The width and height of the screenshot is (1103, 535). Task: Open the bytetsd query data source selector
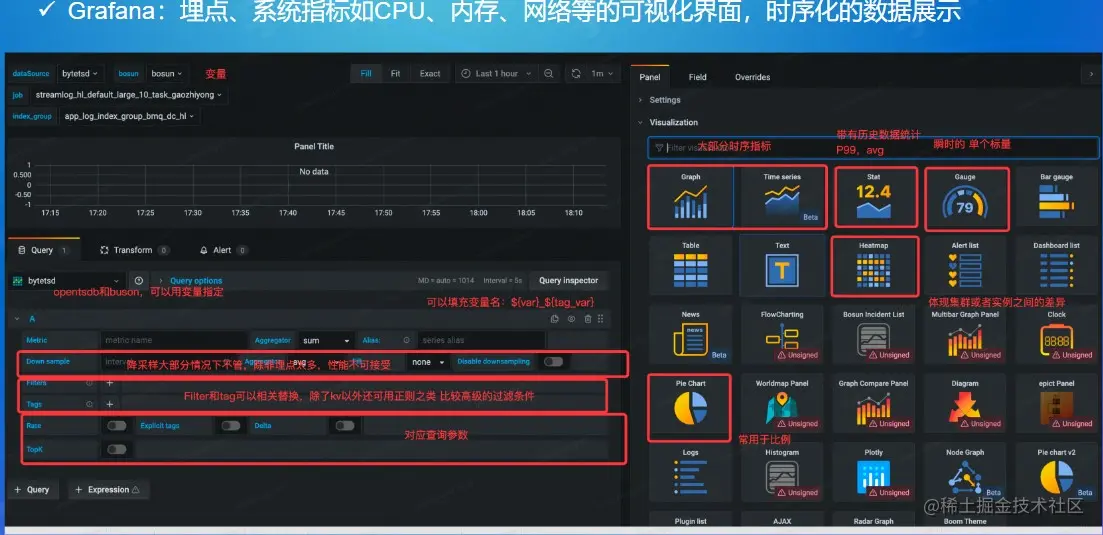tap(68, 281)
